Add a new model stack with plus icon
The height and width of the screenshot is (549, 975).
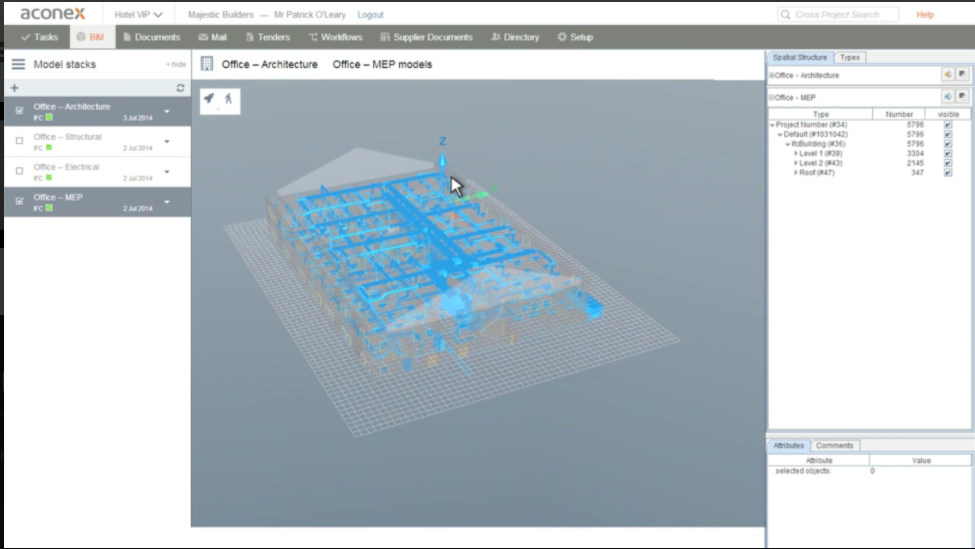[15, 89]
